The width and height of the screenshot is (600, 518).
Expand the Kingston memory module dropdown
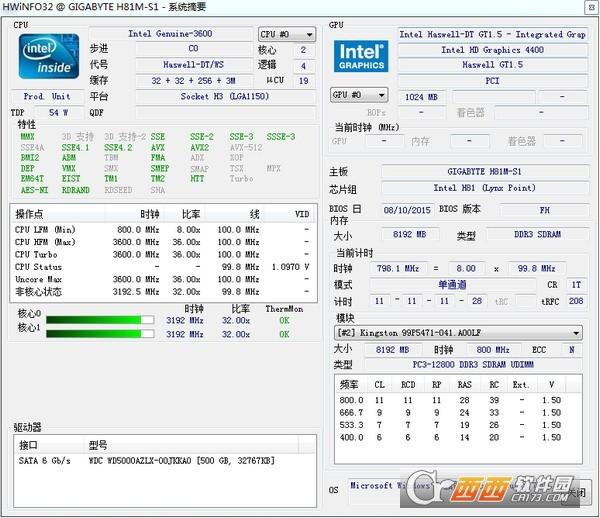(x=458, y=333)
